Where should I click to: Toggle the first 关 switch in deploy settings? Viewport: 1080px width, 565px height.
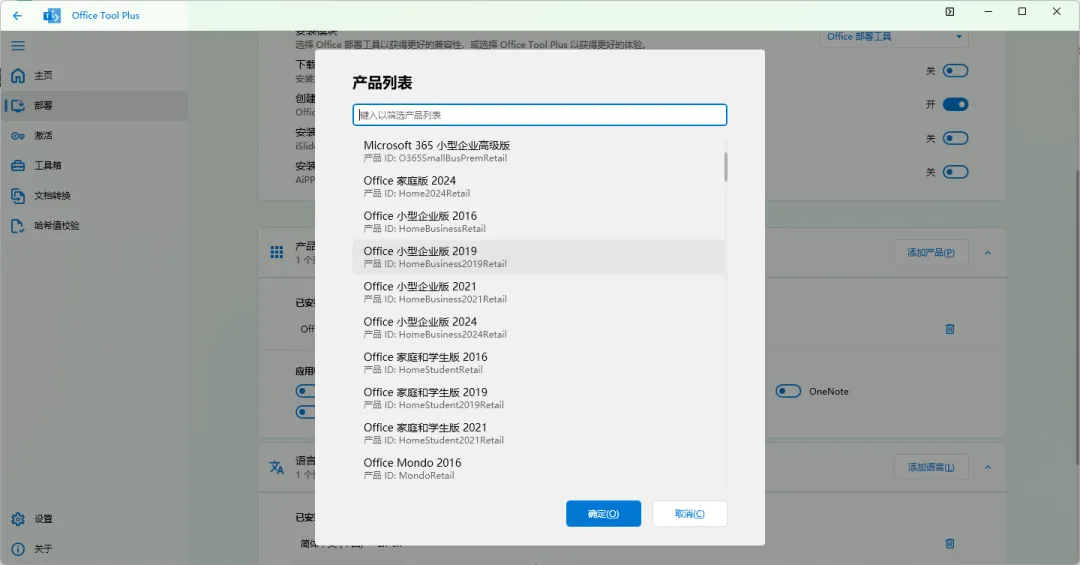click(955, 70)
